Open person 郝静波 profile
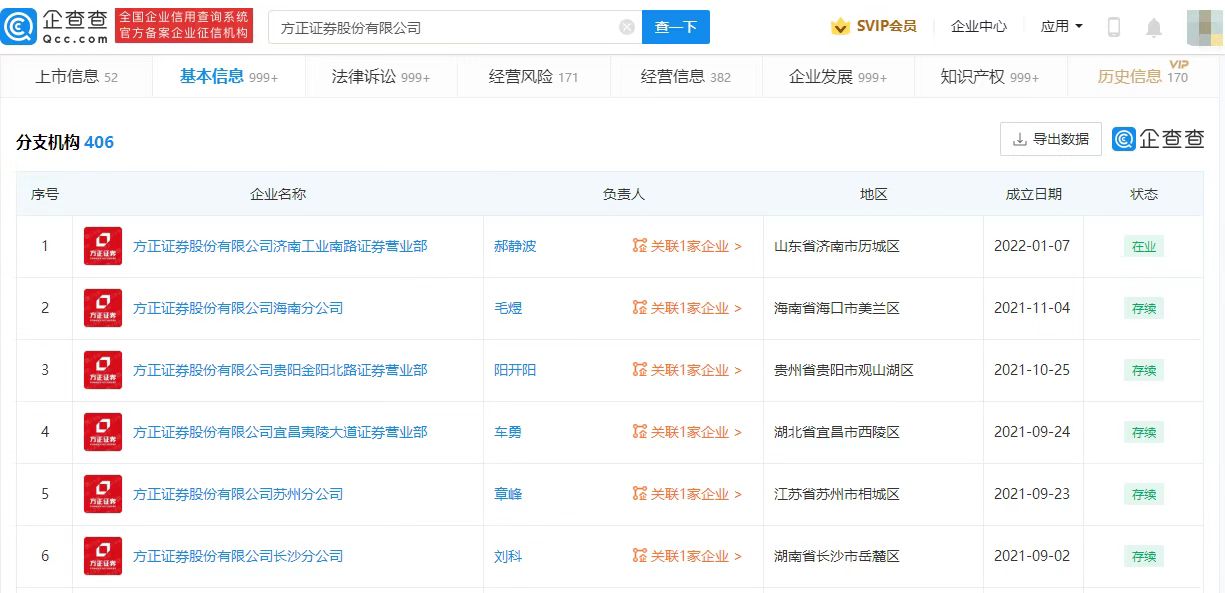Screen dimensions: 1225x593 (515, 246)
